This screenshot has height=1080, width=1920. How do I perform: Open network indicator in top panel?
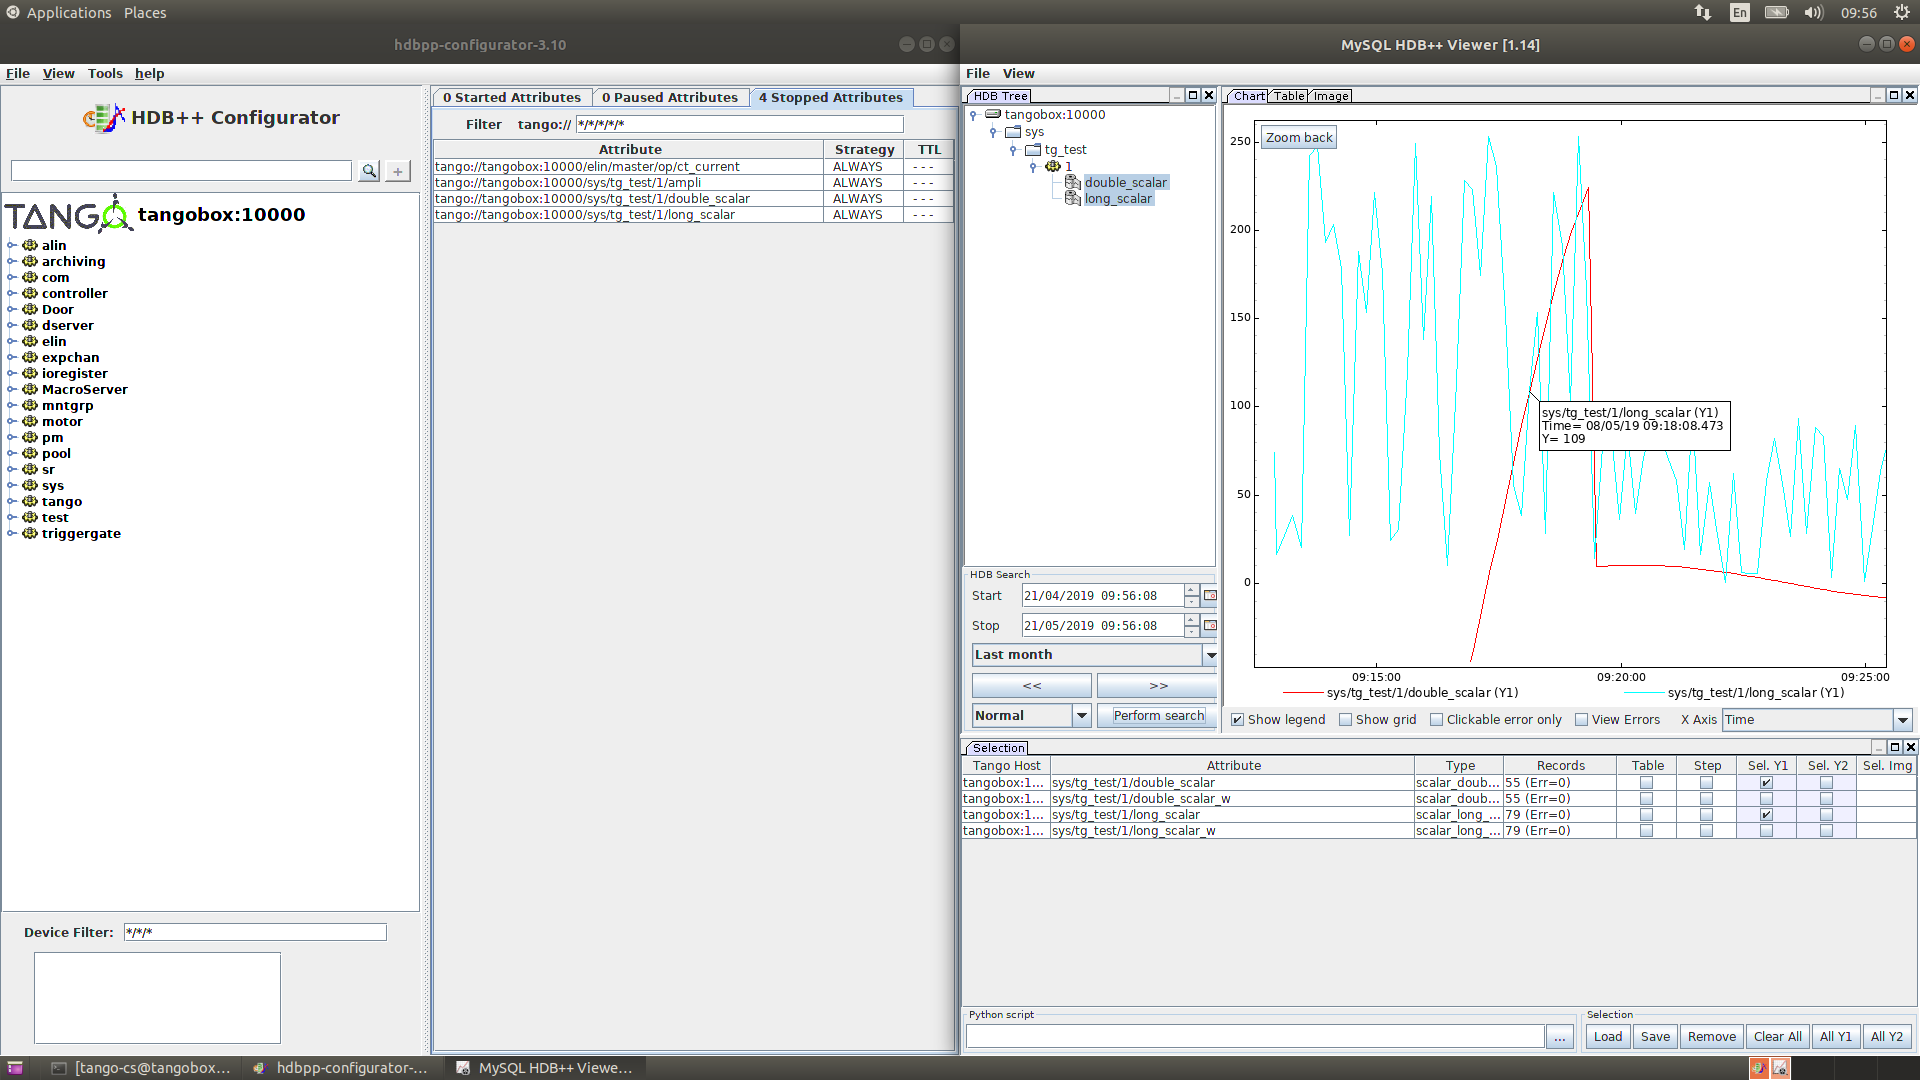tap(1702, 13)
